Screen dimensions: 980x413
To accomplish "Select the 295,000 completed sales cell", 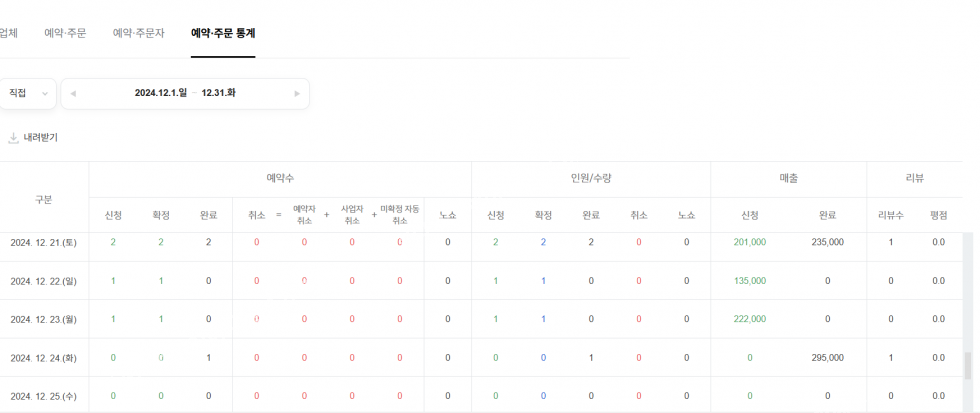I will coord(827,357).
